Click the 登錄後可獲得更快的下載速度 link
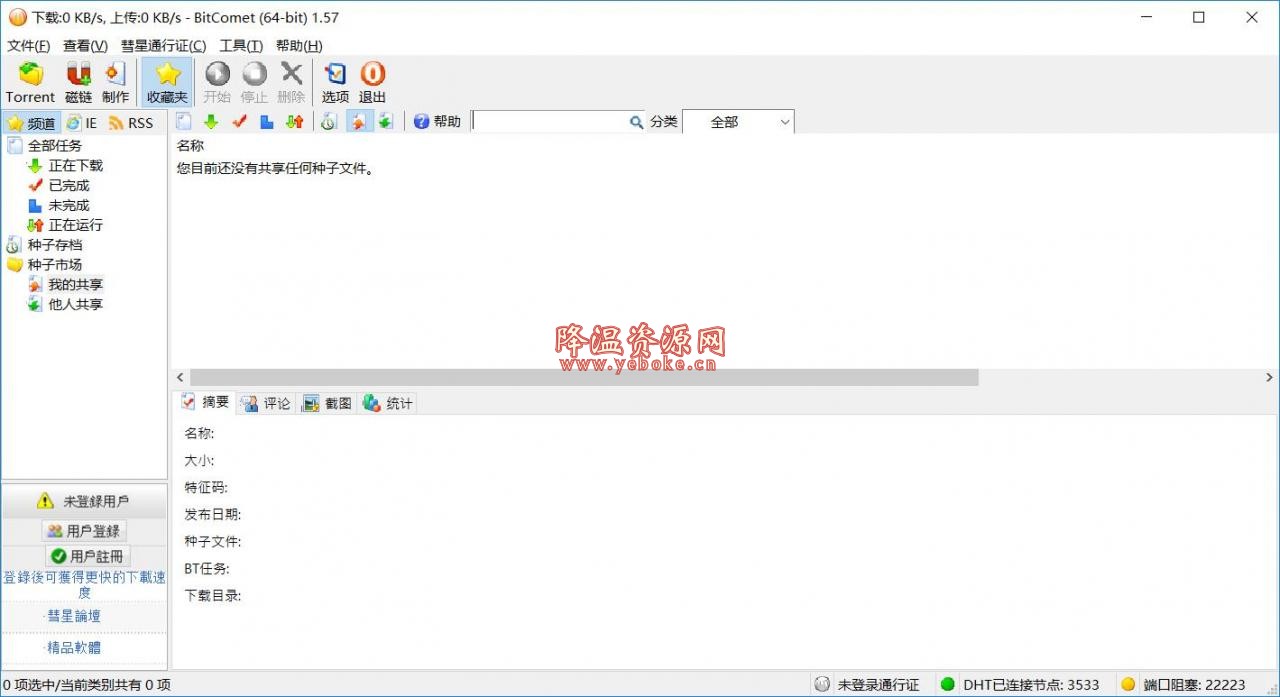This screenshot has height=697, width=1280. 84,584
